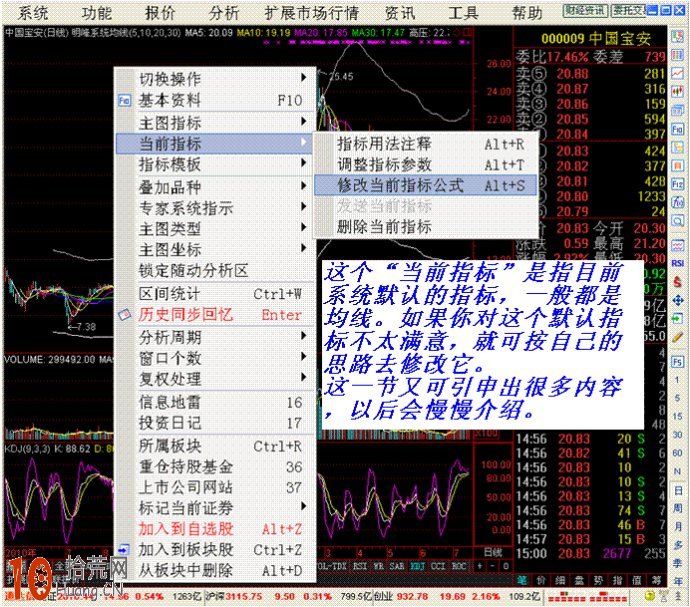Expand the 切换操作 submenu

pyautogui.click(x=215, y=79)
